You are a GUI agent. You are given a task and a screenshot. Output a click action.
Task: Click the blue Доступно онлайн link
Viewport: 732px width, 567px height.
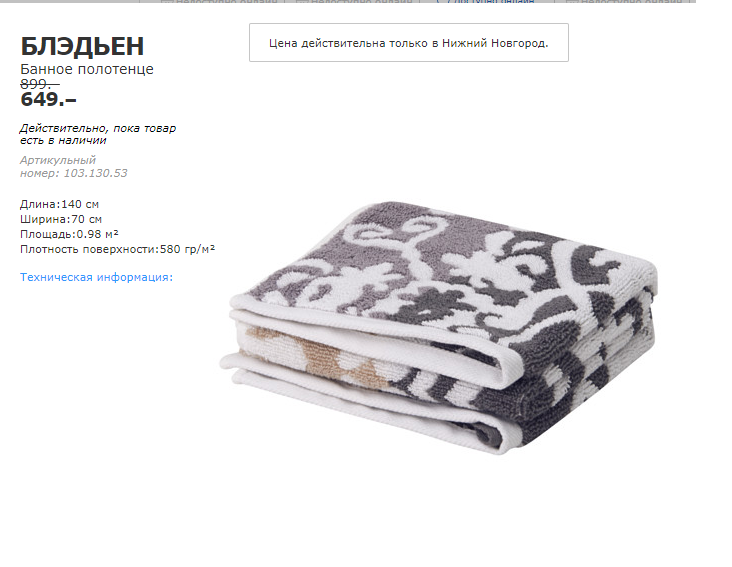(491, 2)
